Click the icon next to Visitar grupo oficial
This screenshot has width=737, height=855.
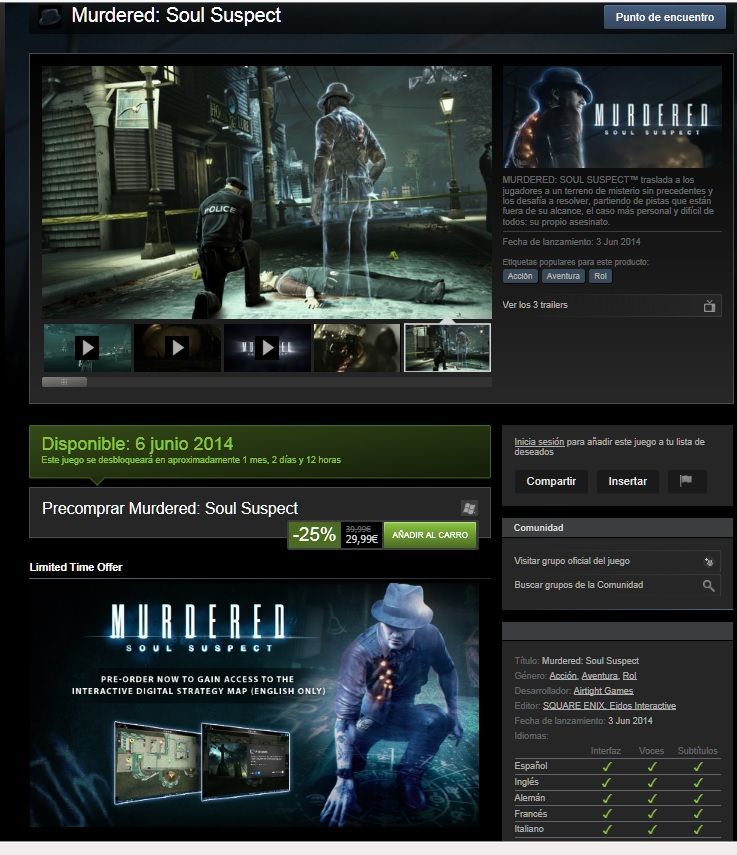(708, 561)
